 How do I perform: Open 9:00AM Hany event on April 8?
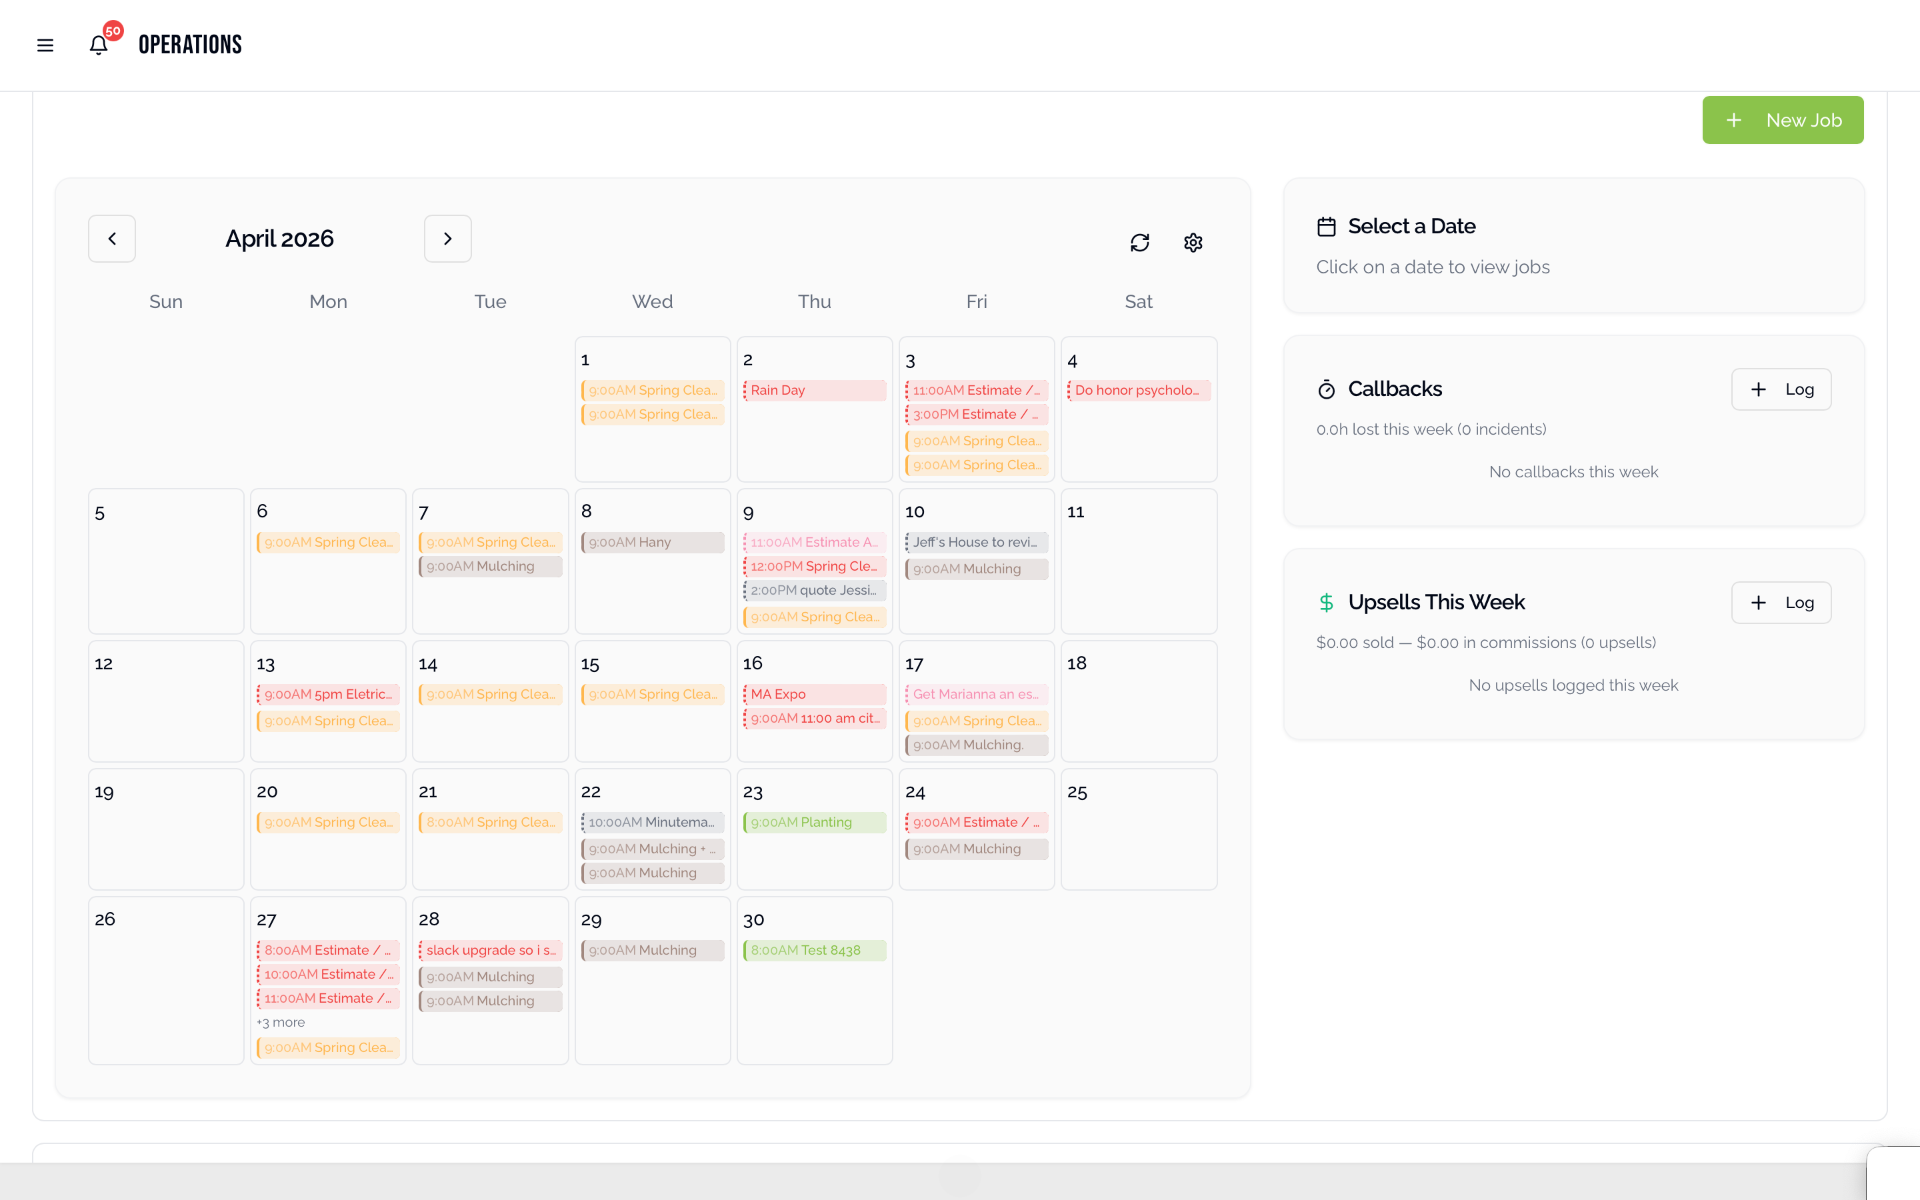click(x=653, y=542)
